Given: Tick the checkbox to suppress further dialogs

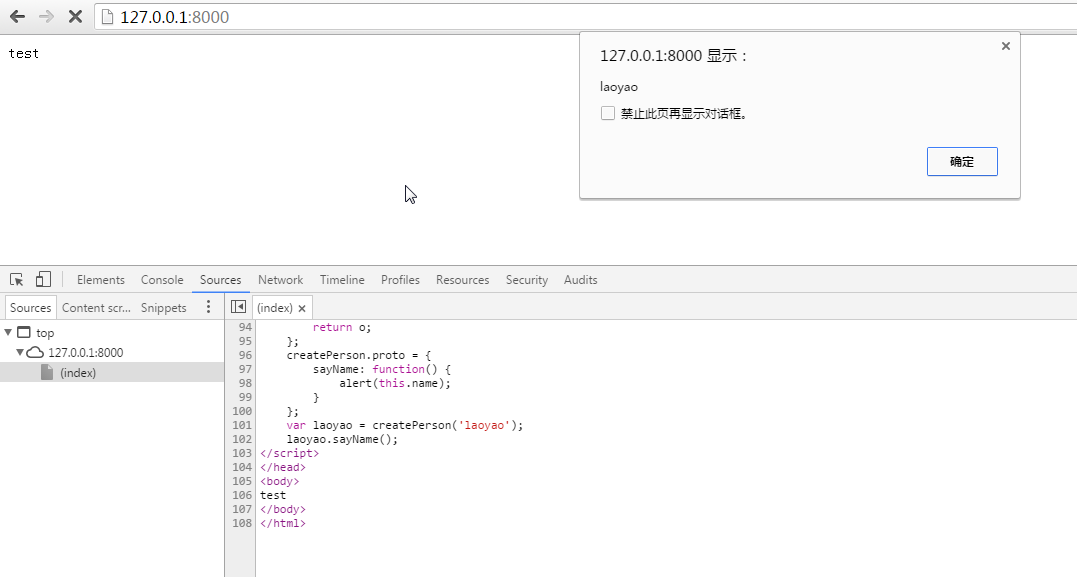Looking at the screenshot, I should pyautogui.click(x=608, y=113).
